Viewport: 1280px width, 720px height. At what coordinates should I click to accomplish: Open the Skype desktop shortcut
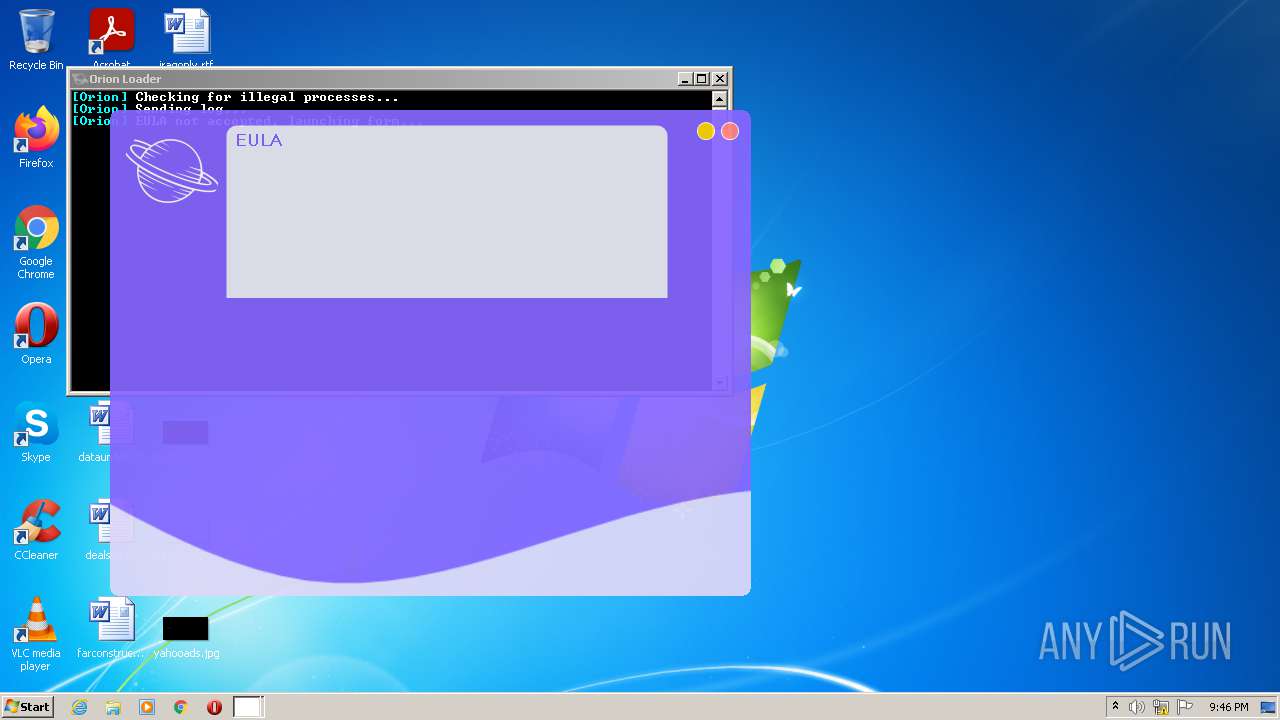click(36, 432)
